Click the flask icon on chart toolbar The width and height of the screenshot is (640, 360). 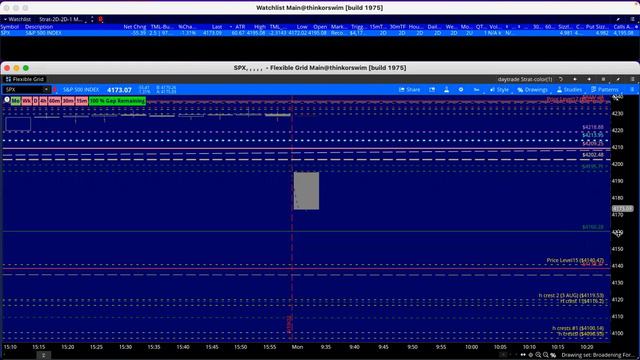447,90
